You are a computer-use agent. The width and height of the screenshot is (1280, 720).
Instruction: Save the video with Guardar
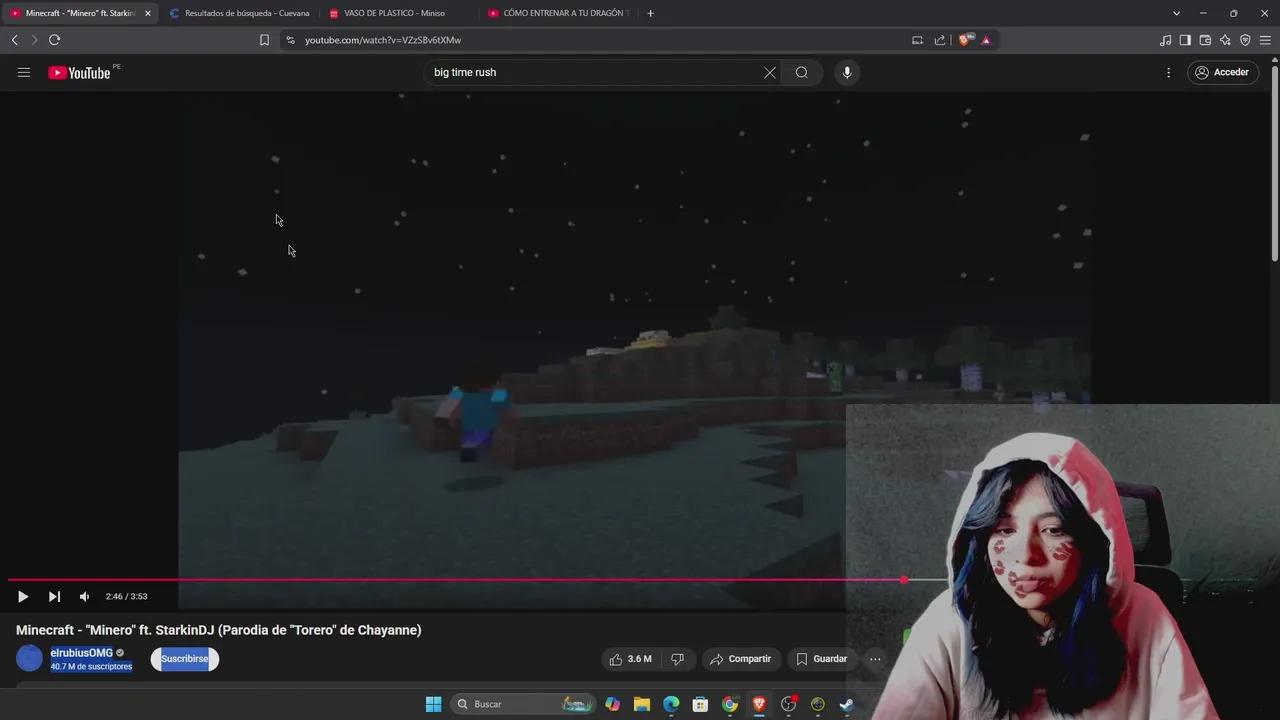[x=821, y=659]
